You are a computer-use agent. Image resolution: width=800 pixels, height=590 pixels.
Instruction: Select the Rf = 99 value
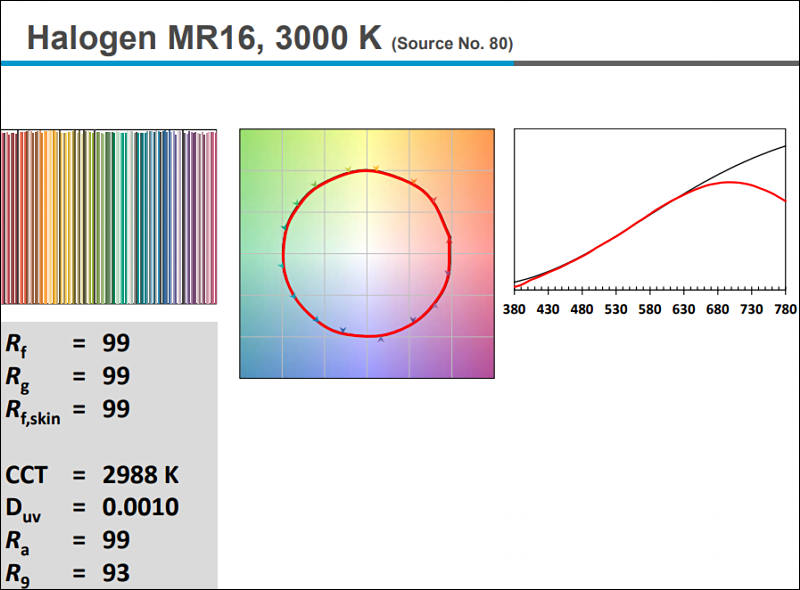[x=116, y=342]
